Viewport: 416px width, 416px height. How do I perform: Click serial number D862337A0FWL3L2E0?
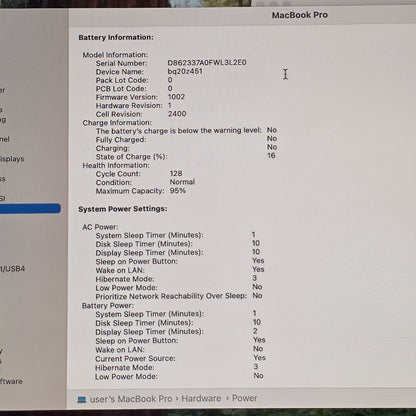207,63
